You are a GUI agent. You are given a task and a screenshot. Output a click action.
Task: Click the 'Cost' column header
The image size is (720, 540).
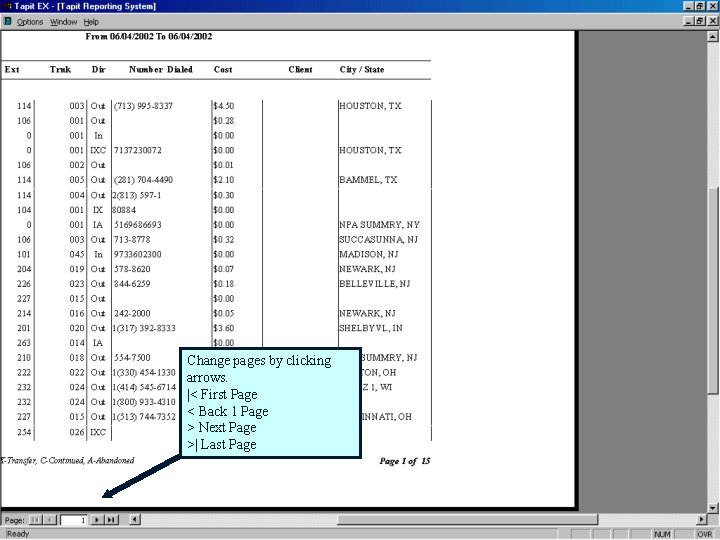point(223,69)
